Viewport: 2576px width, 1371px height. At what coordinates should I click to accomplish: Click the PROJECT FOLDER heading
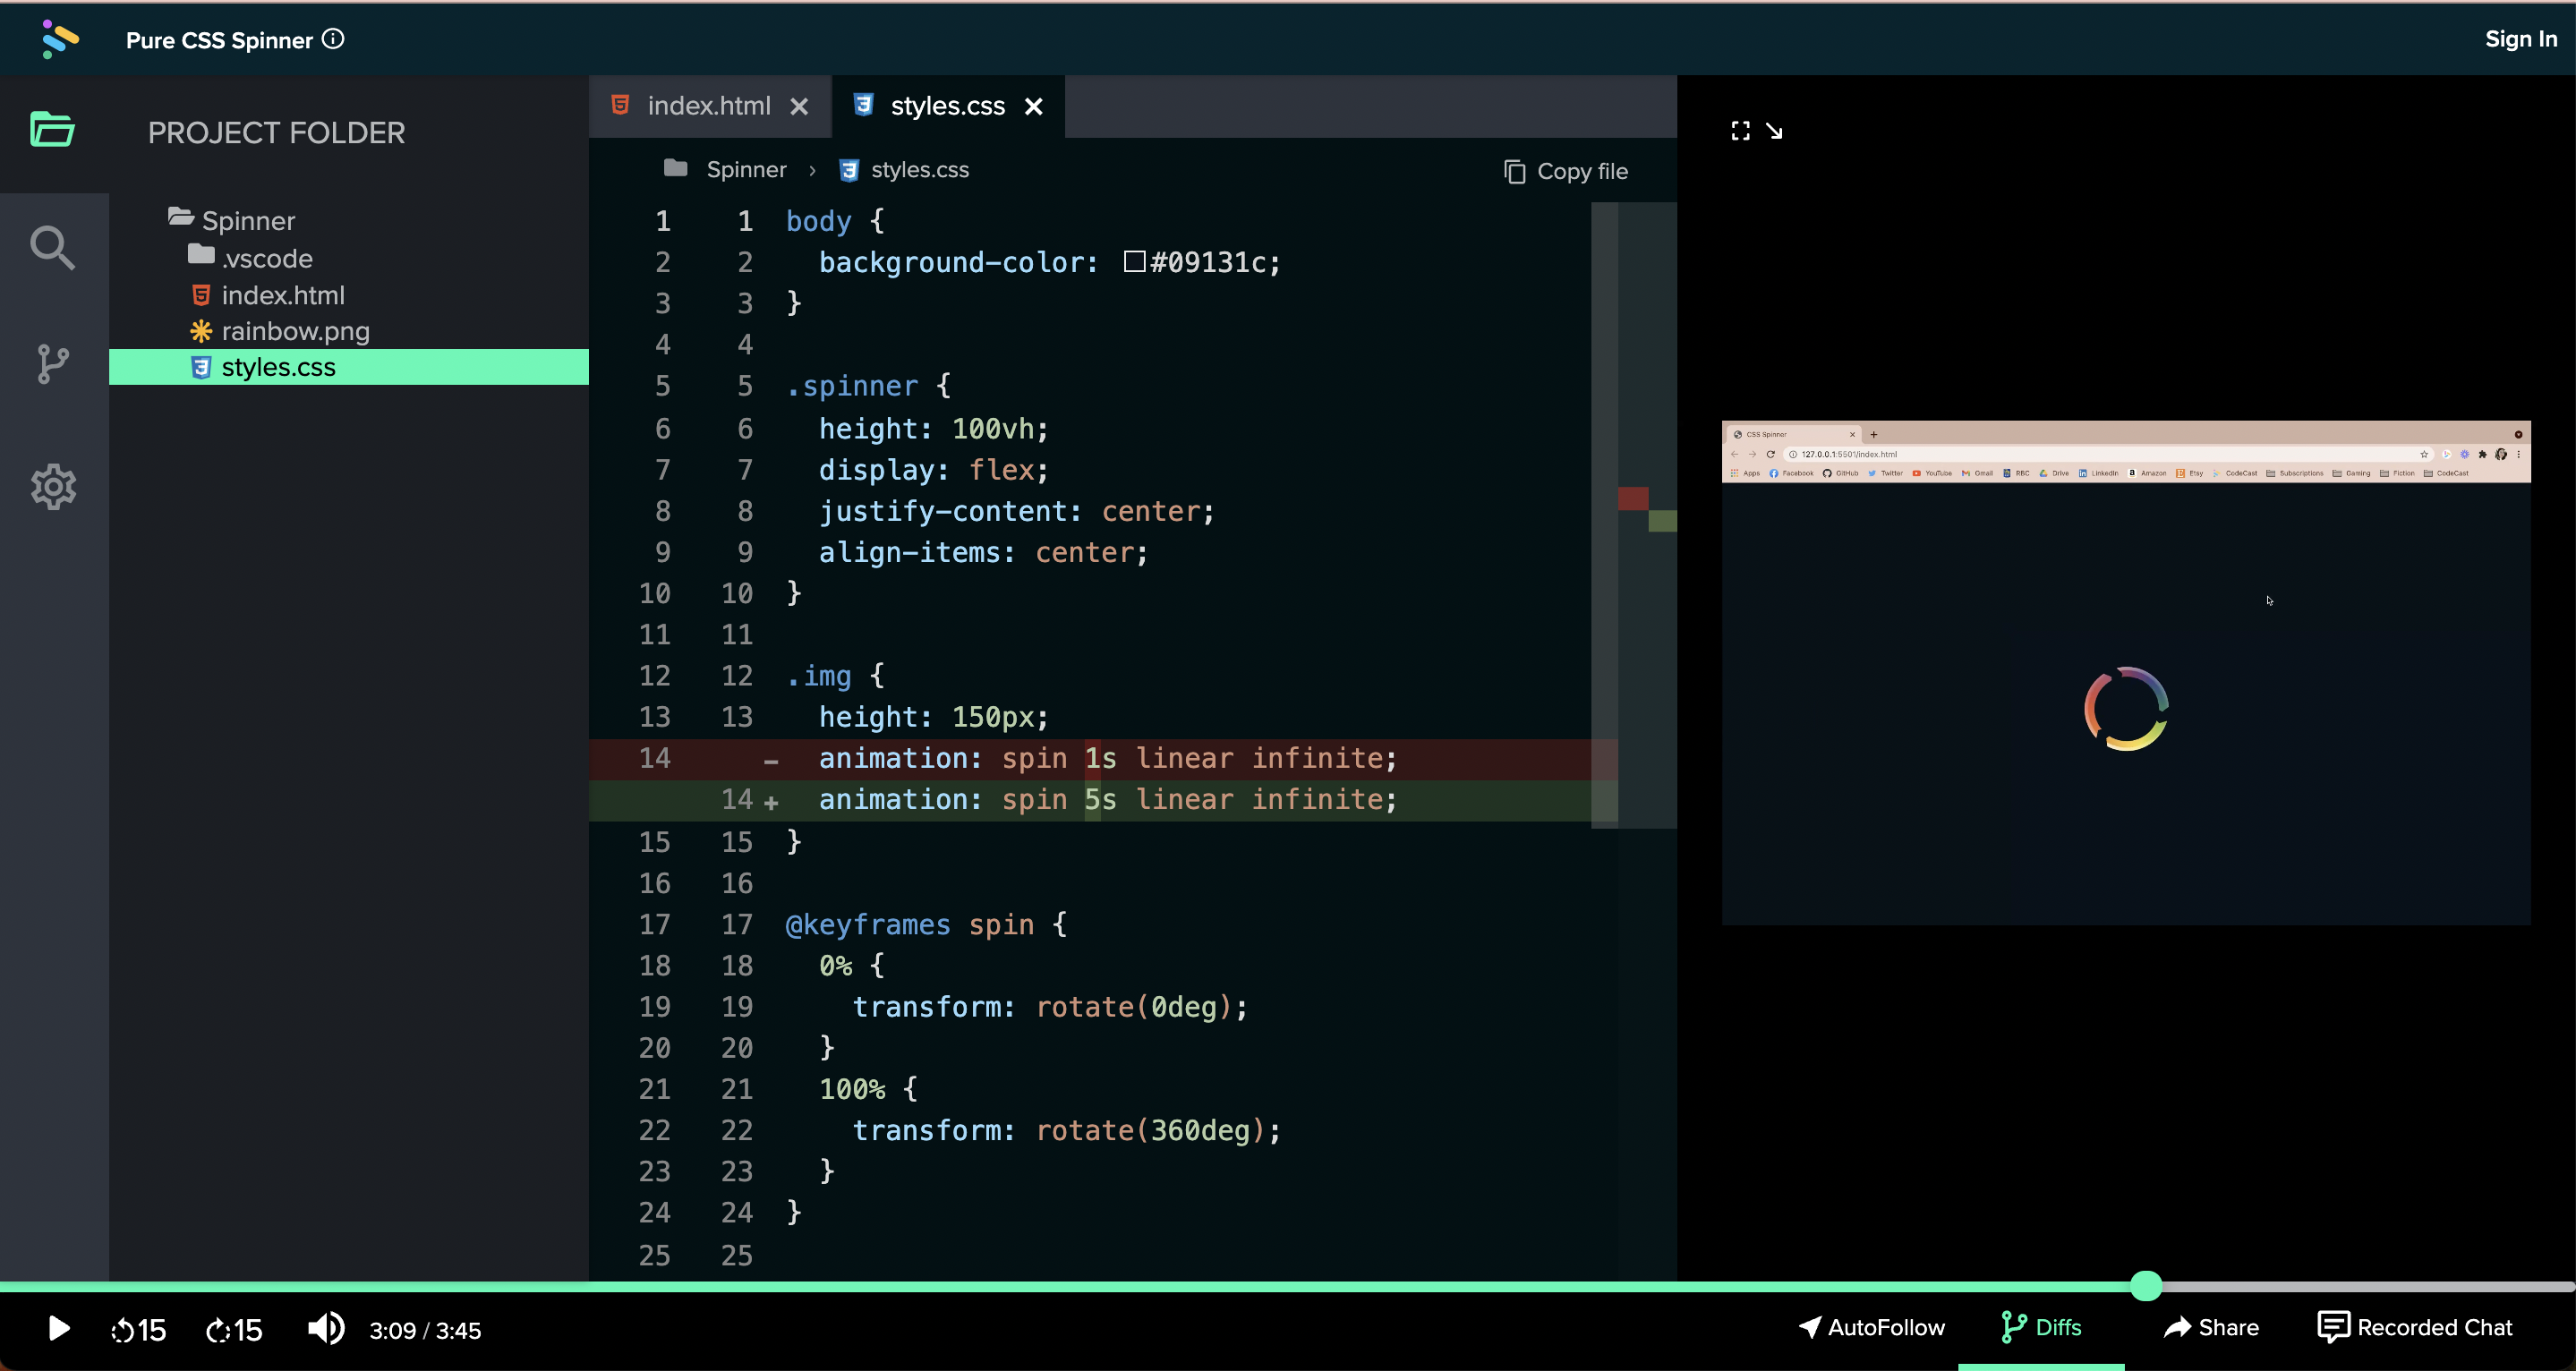277,133
